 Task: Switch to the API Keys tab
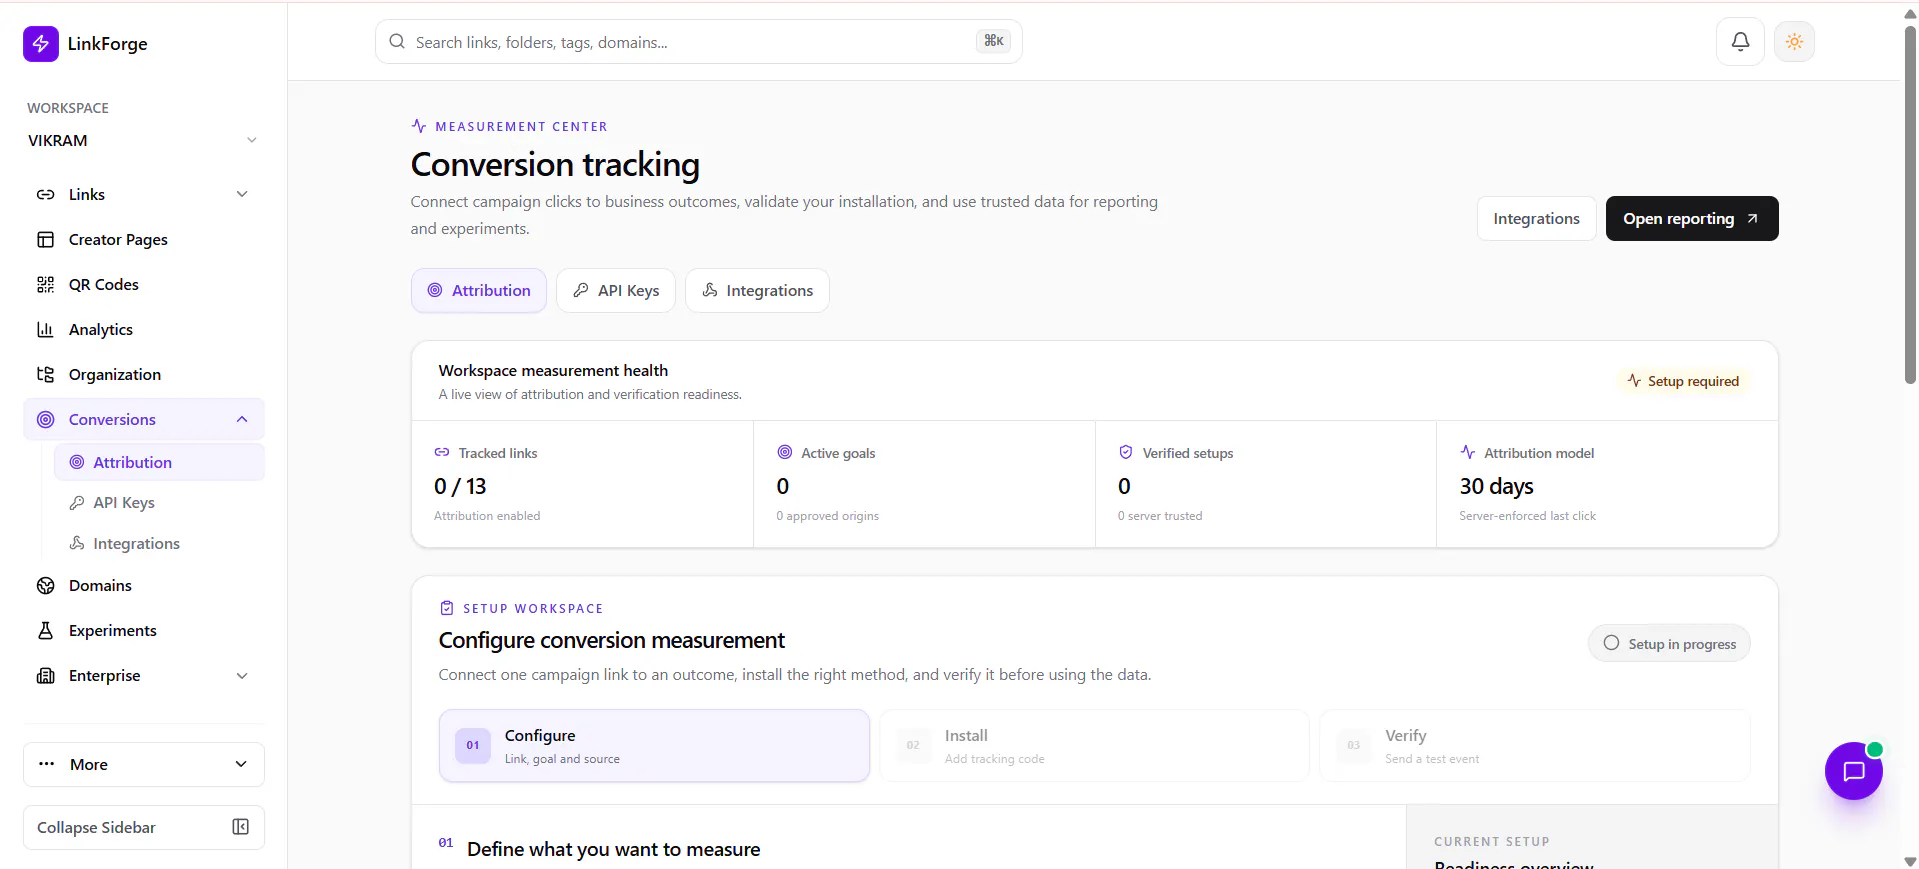[616, 291]
